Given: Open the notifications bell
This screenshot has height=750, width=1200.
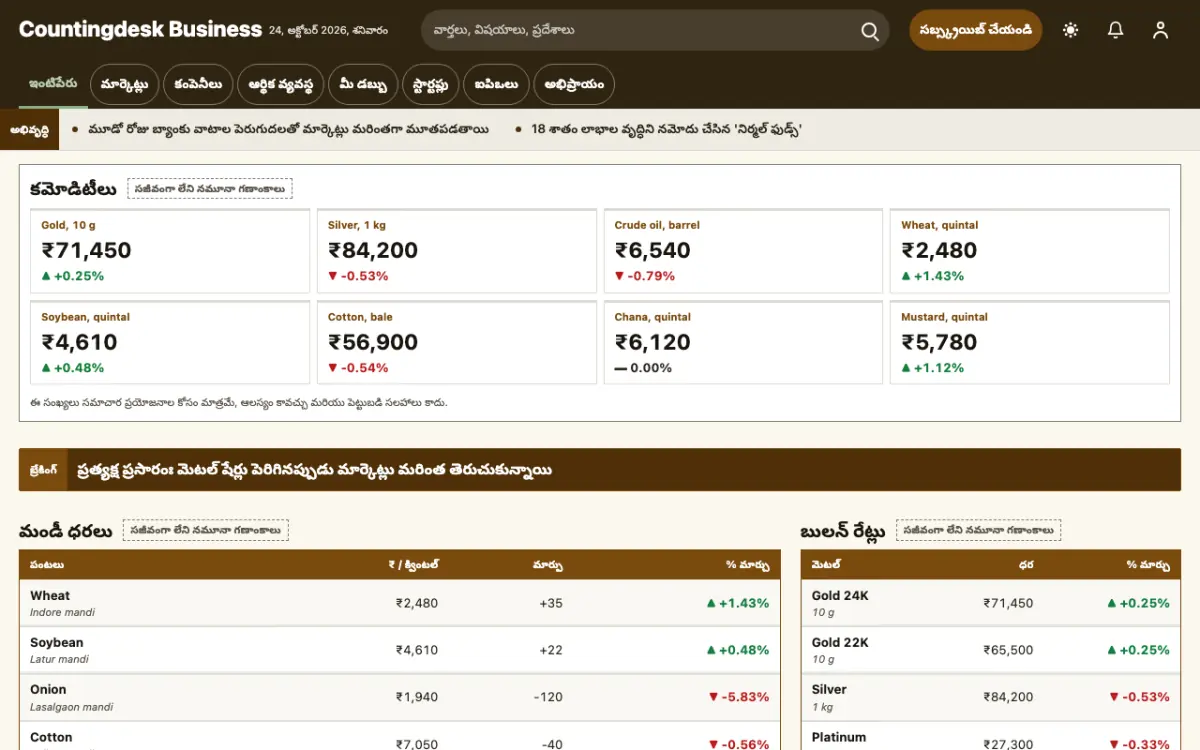Looking at the screenshot, I should (x=1116, y=30).
